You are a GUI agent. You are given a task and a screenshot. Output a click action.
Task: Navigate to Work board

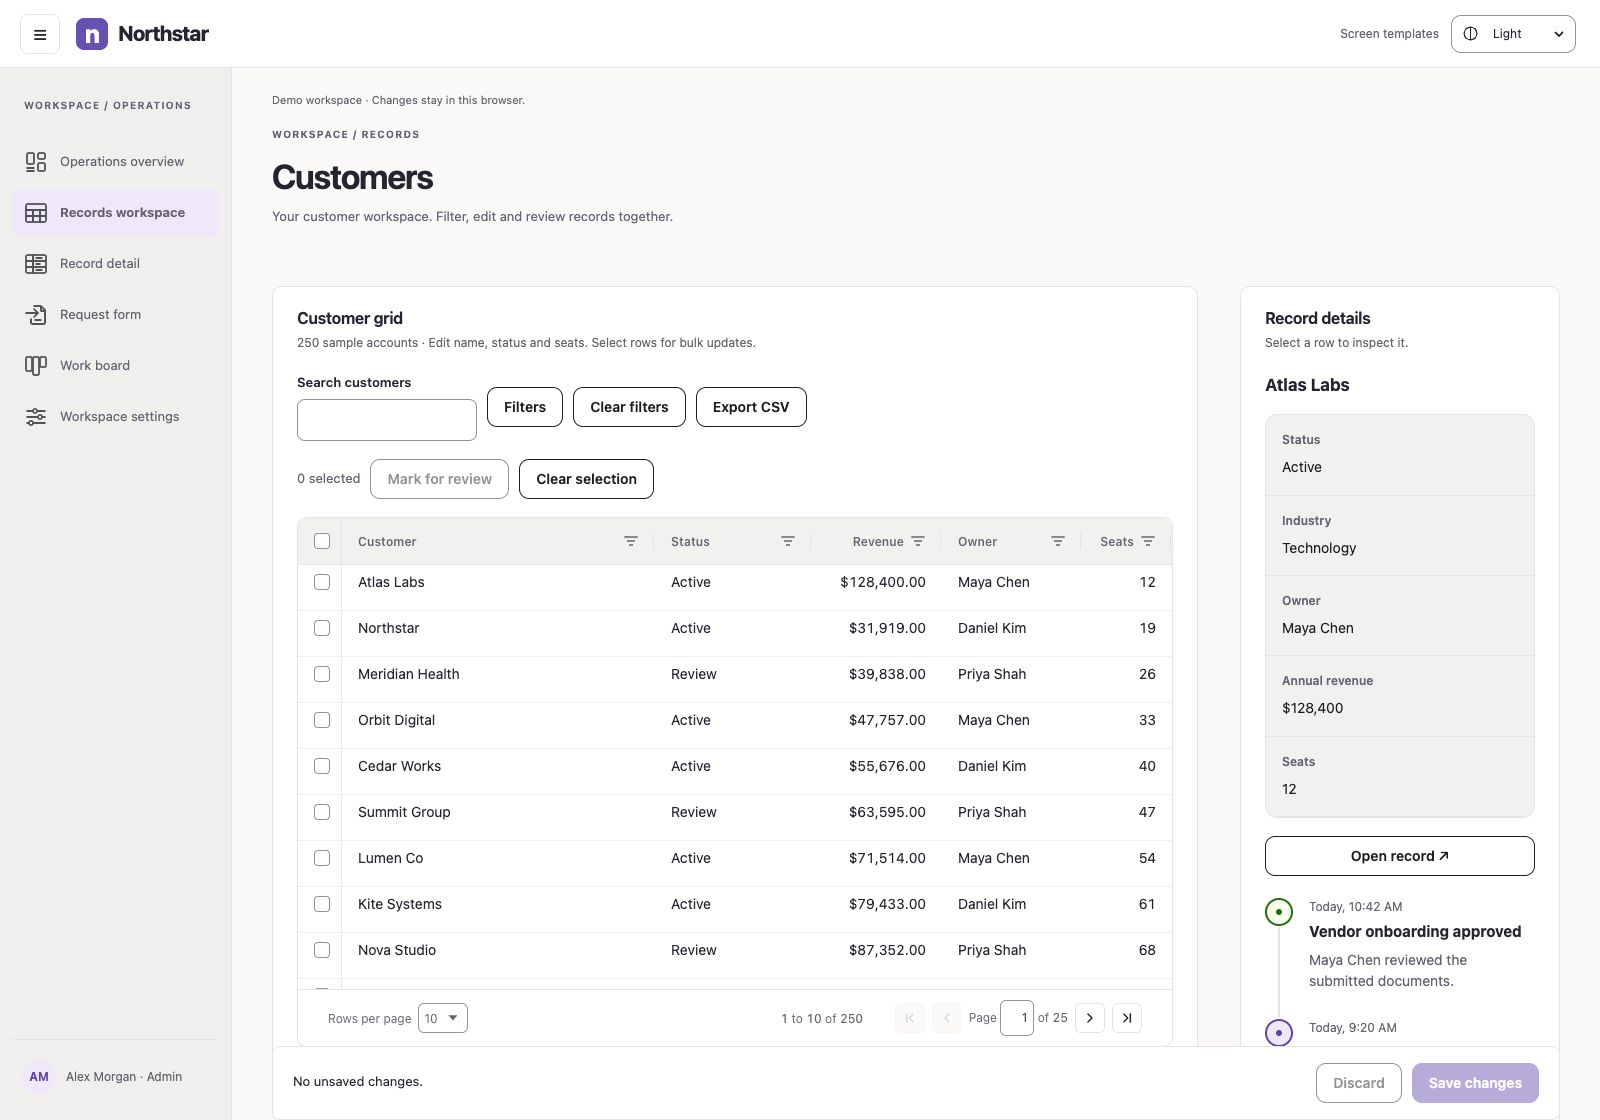coord(116,366)
